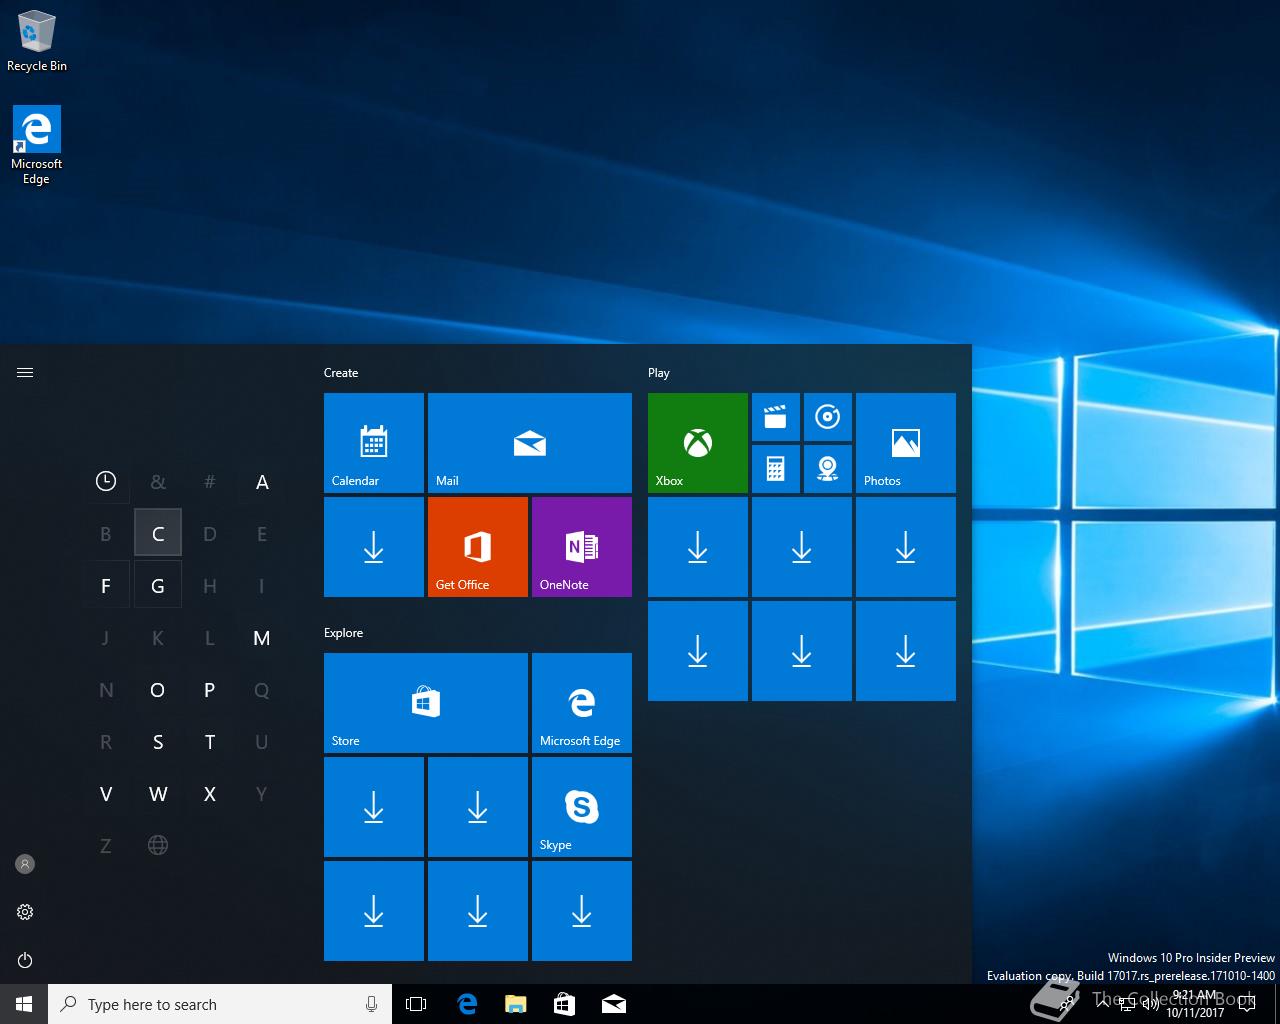Select the Recycle Bin desktop icon

click(x=37, y=41)
